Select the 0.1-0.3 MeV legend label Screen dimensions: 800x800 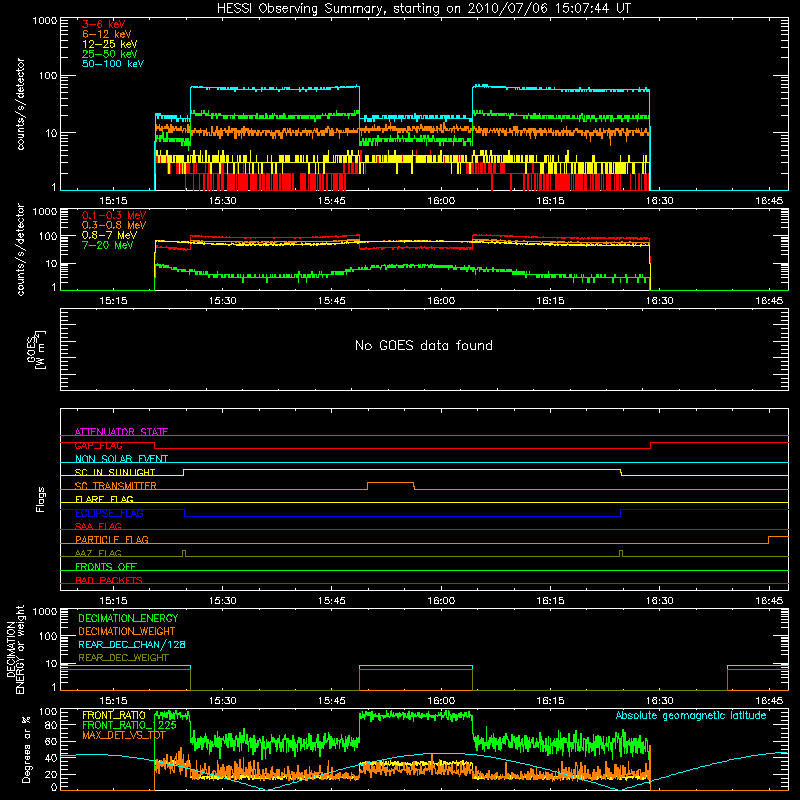click(114, 215)
